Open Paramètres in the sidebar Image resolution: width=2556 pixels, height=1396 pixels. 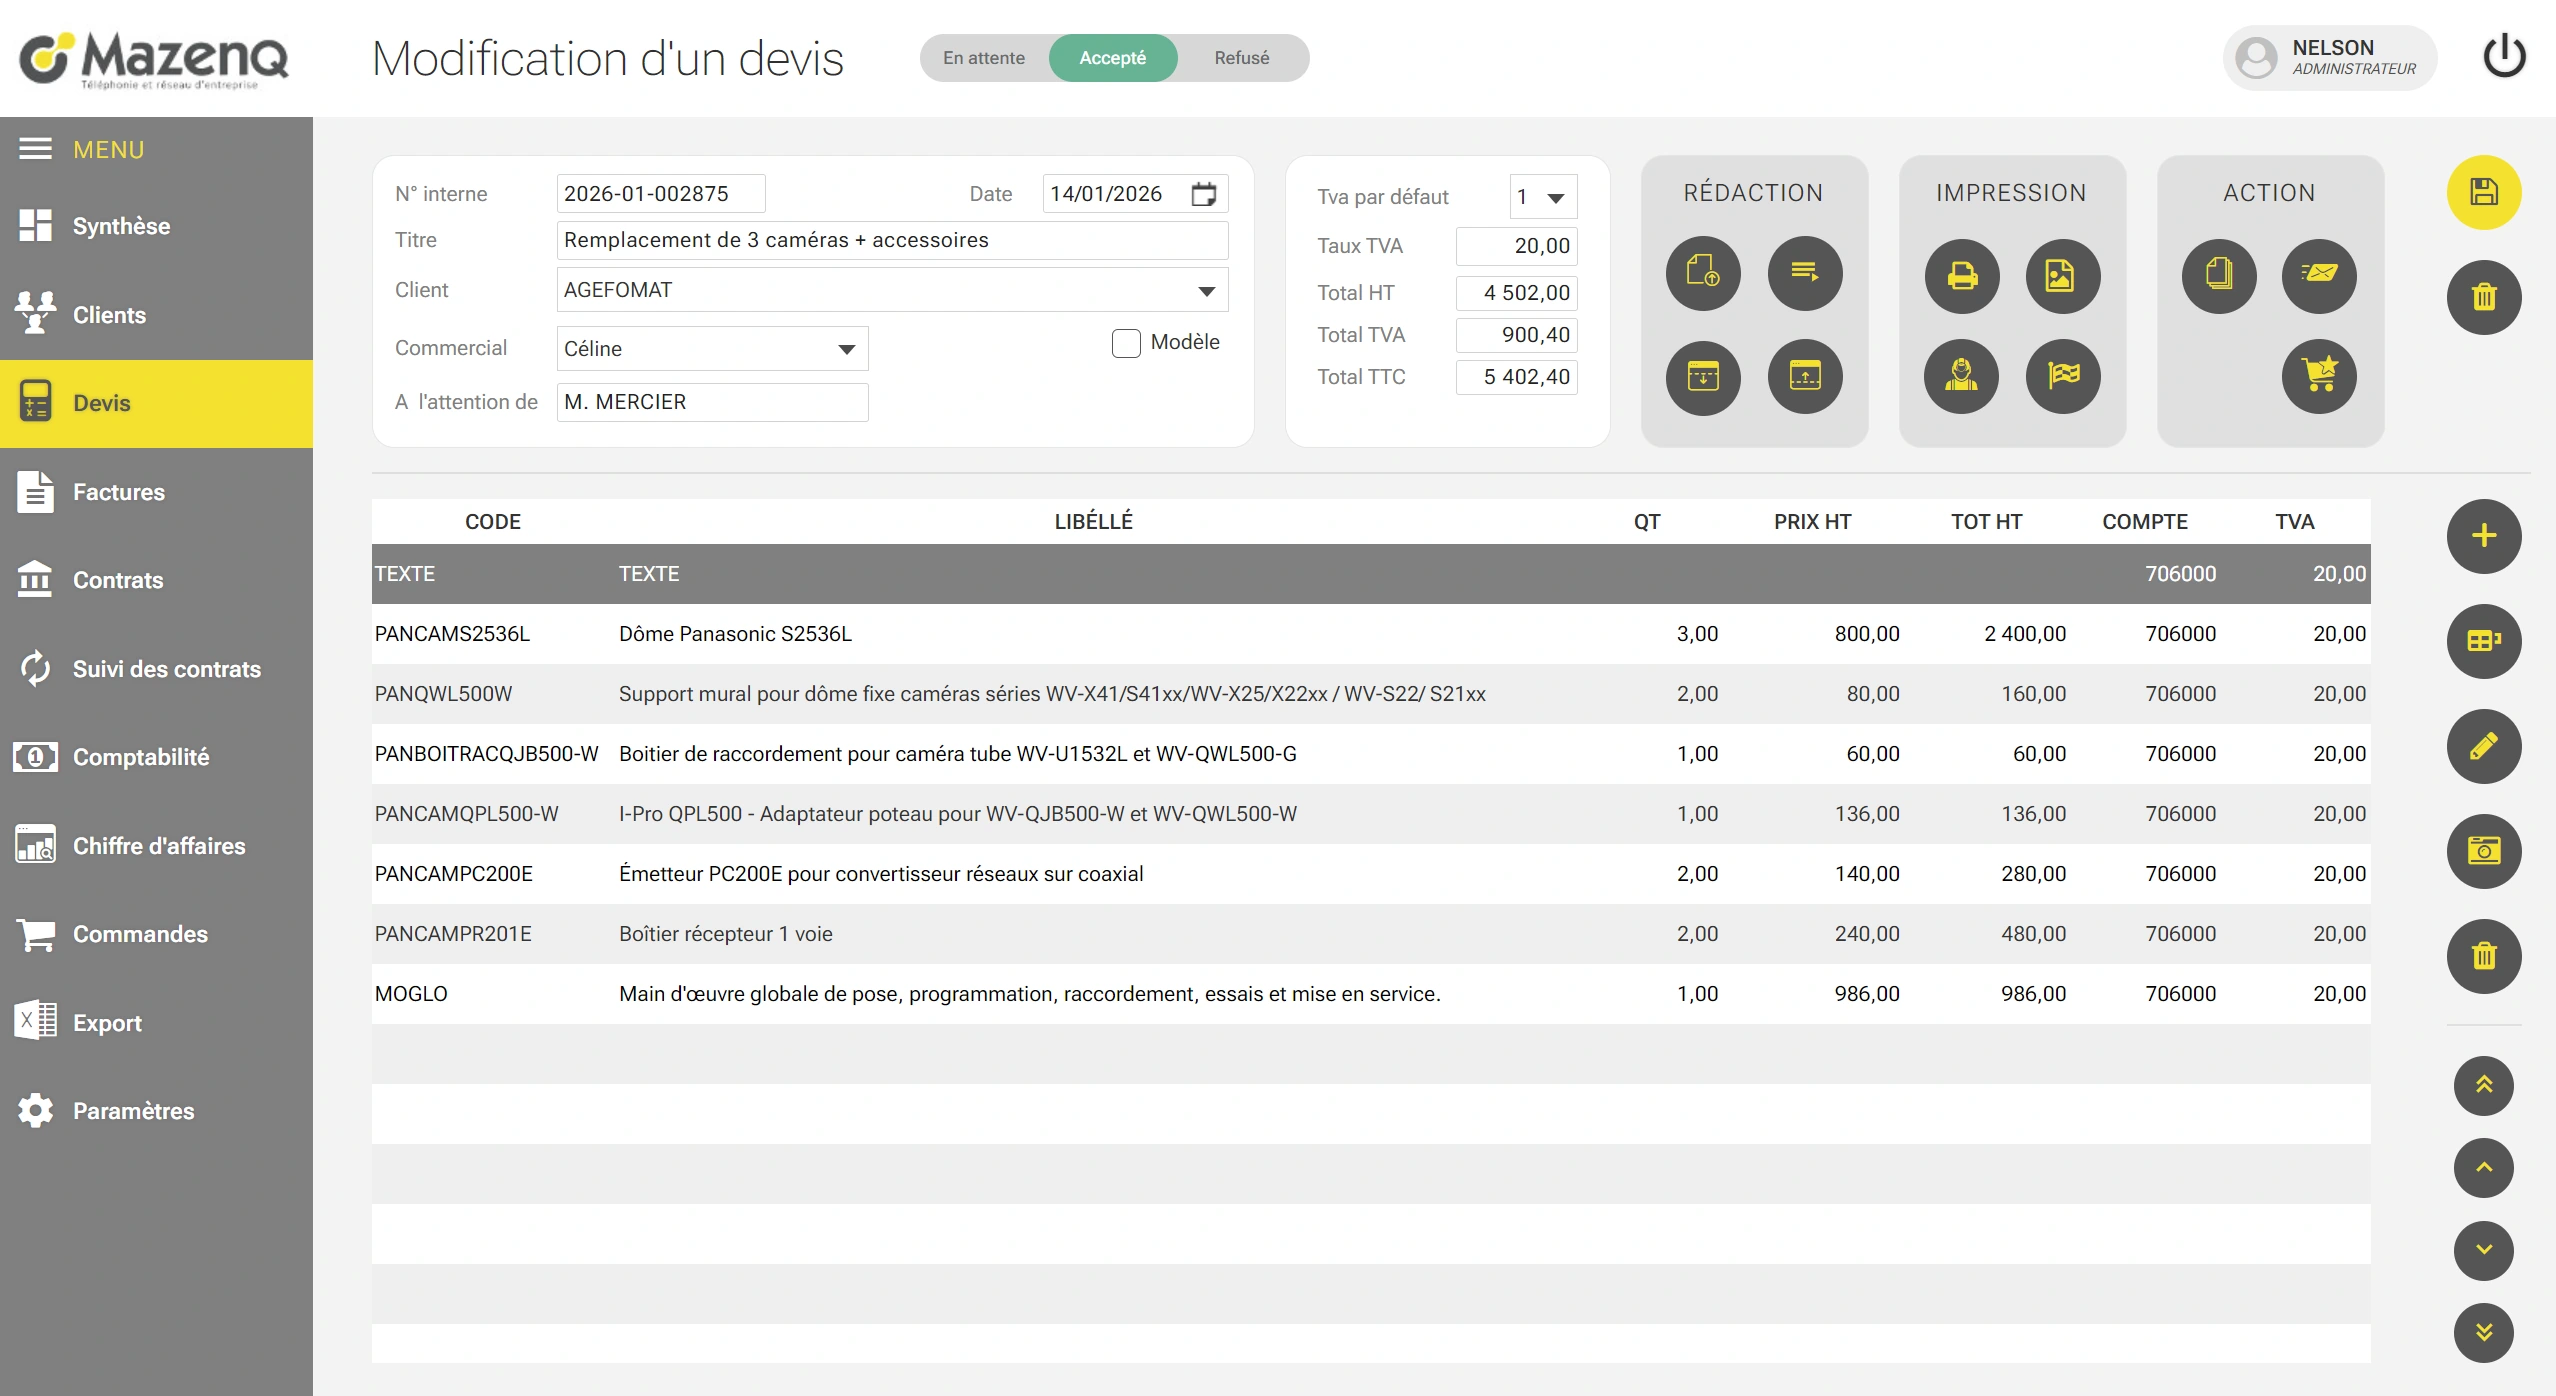tap(156, 1111)
